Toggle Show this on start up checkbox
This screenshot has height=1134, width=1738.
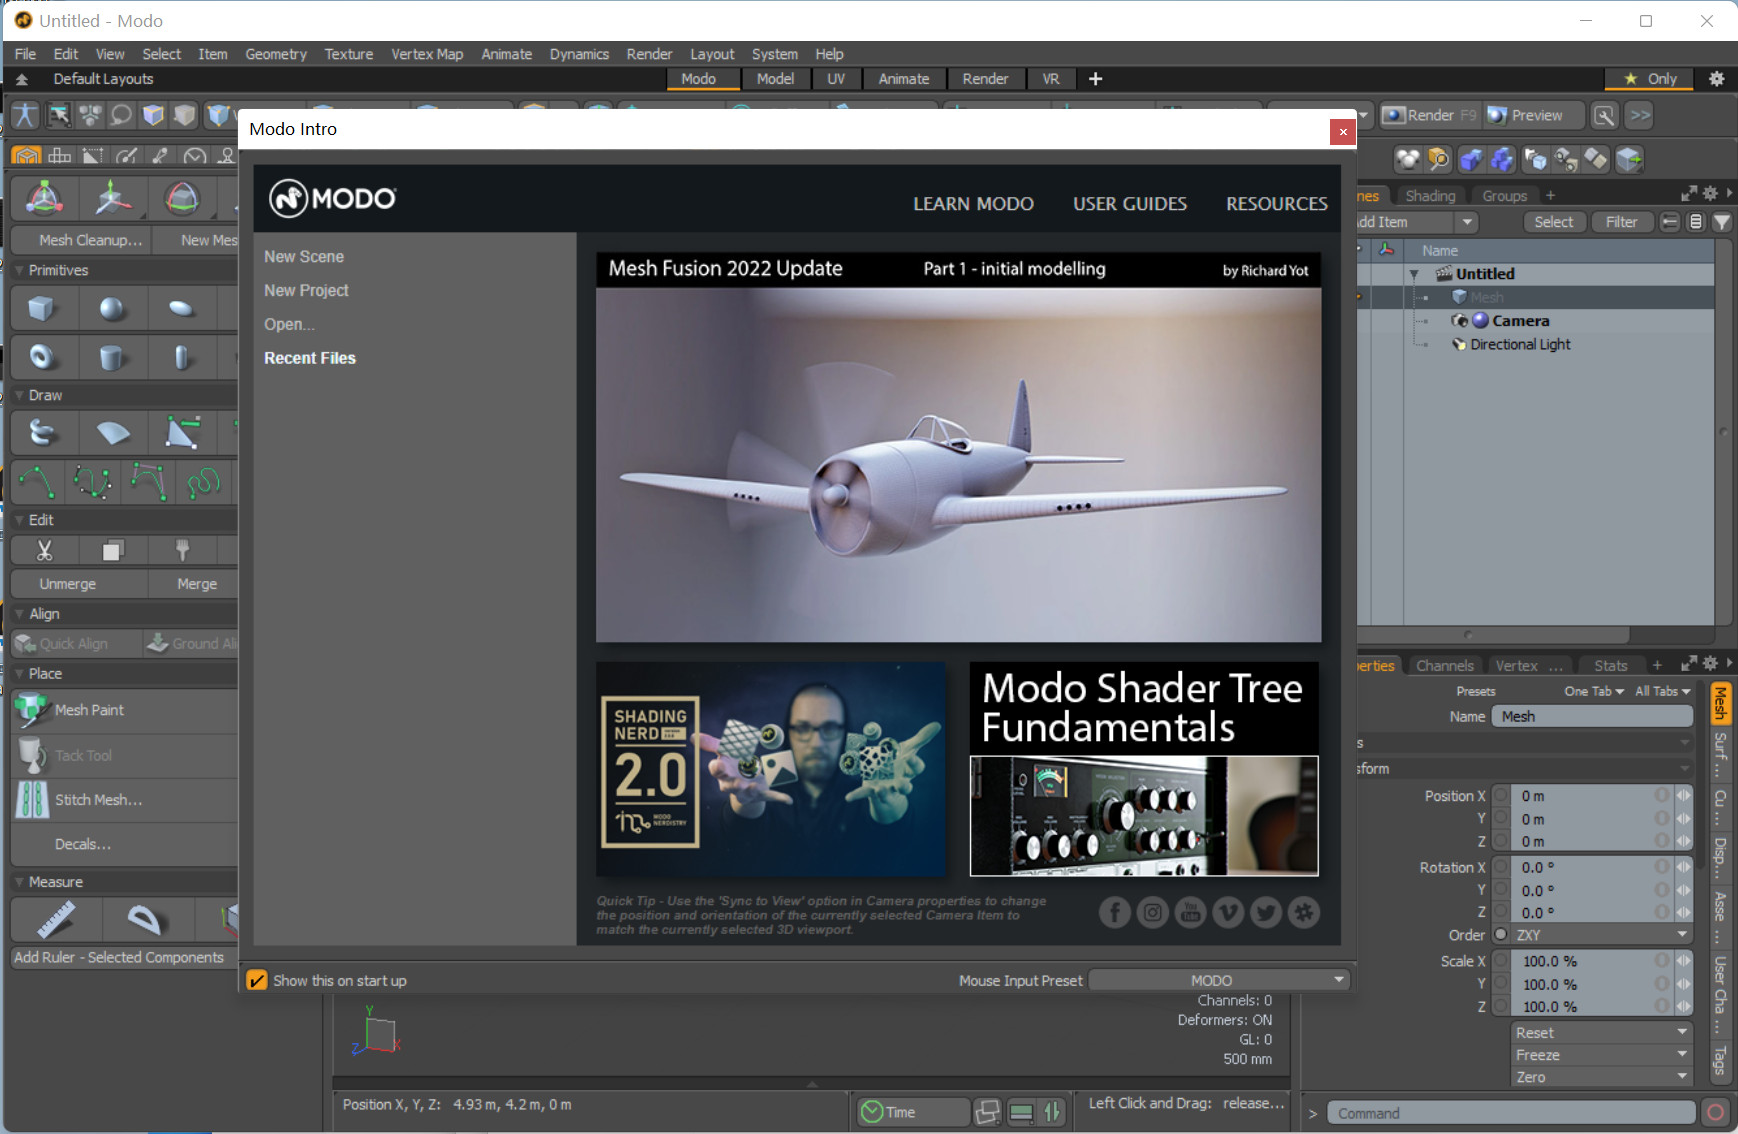point(257,980)
